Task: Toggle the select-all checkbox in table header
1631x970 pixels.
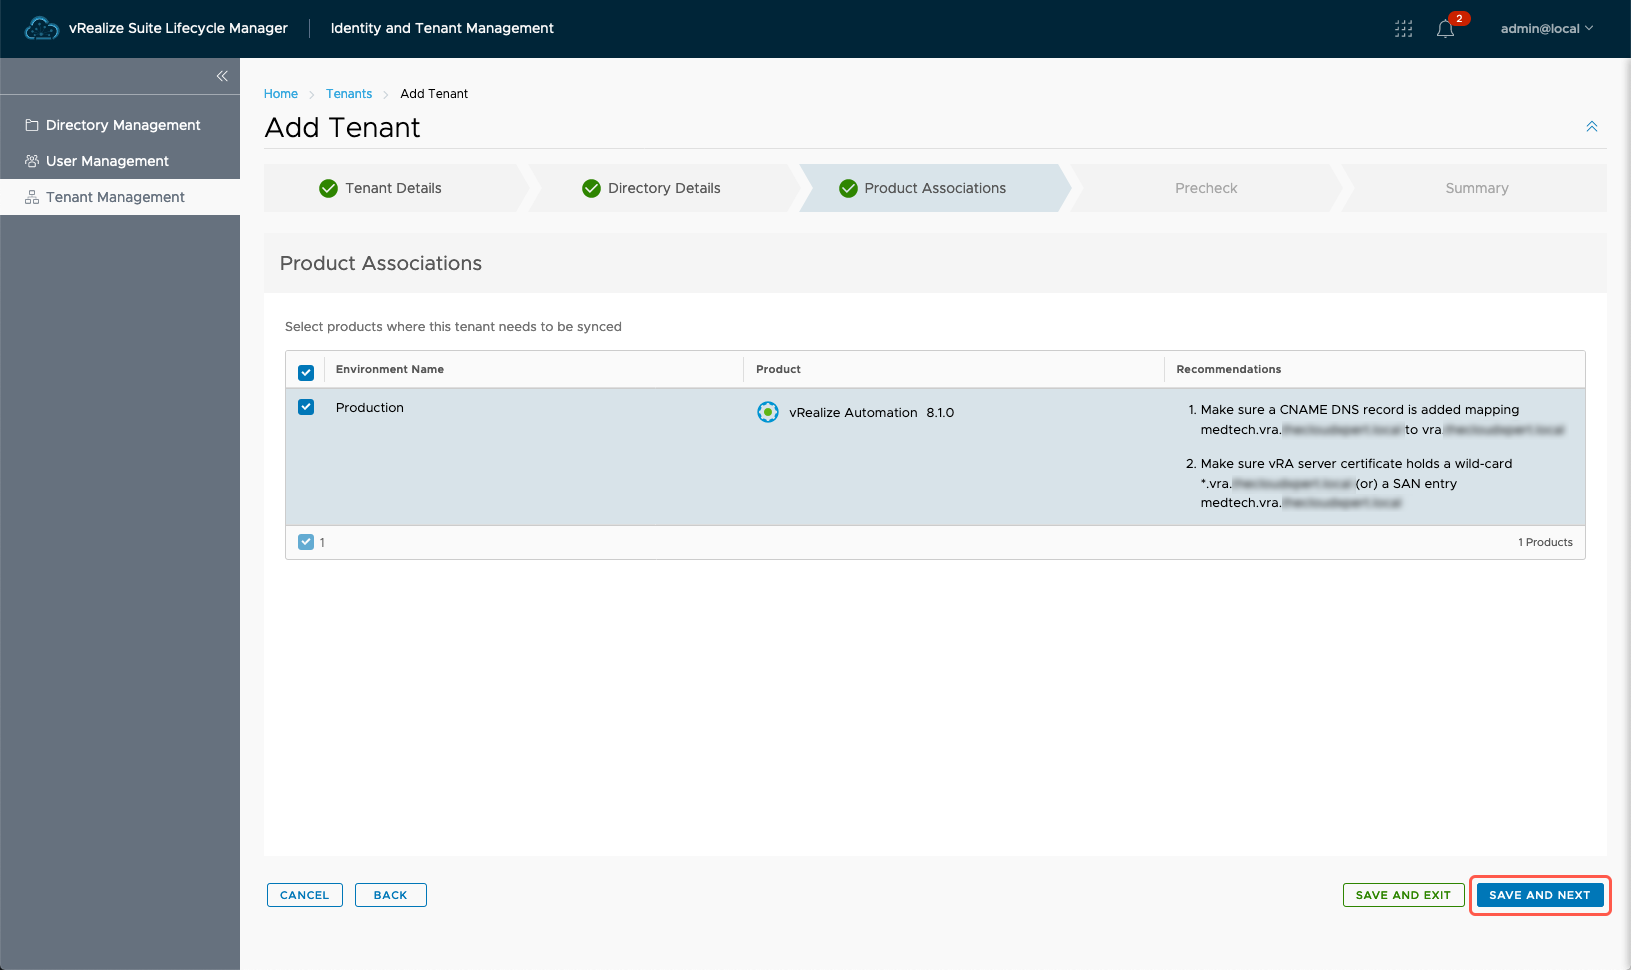Action: point(306,372)
